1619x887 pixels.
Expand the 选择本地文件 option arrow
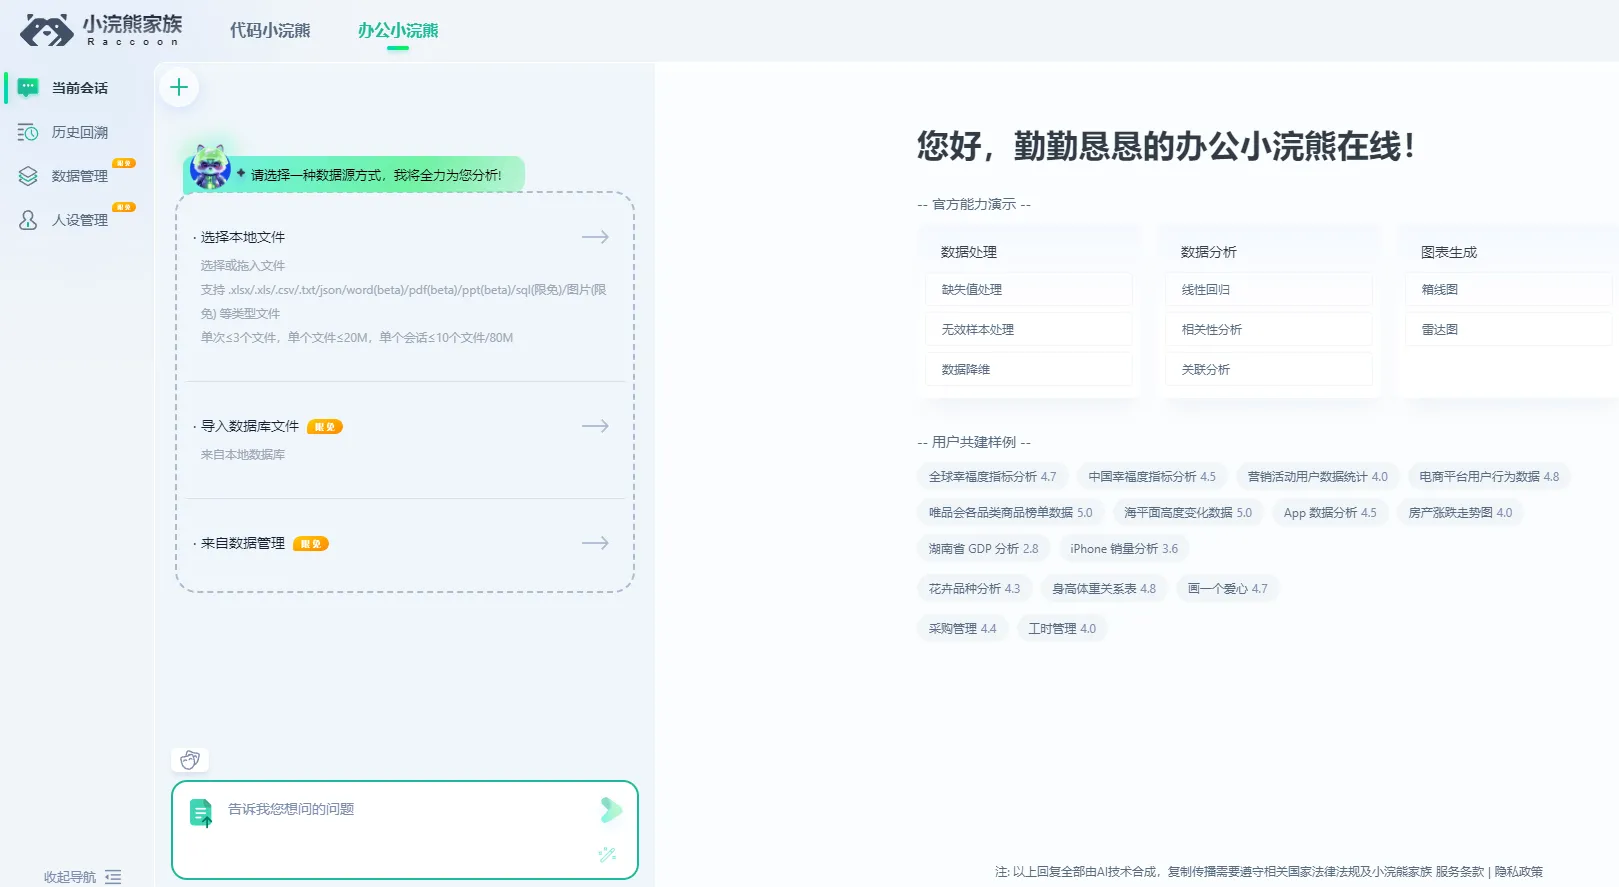tap(595, 237)
